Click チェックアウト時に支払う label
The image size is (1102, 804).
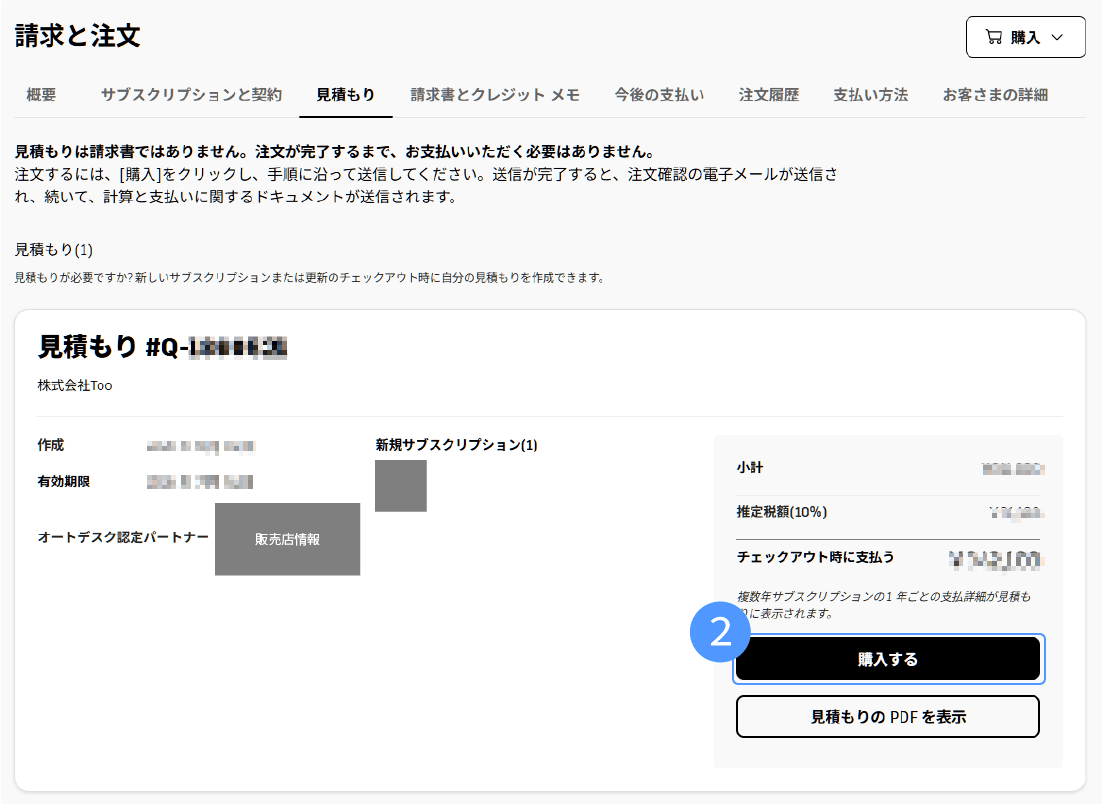815,557
